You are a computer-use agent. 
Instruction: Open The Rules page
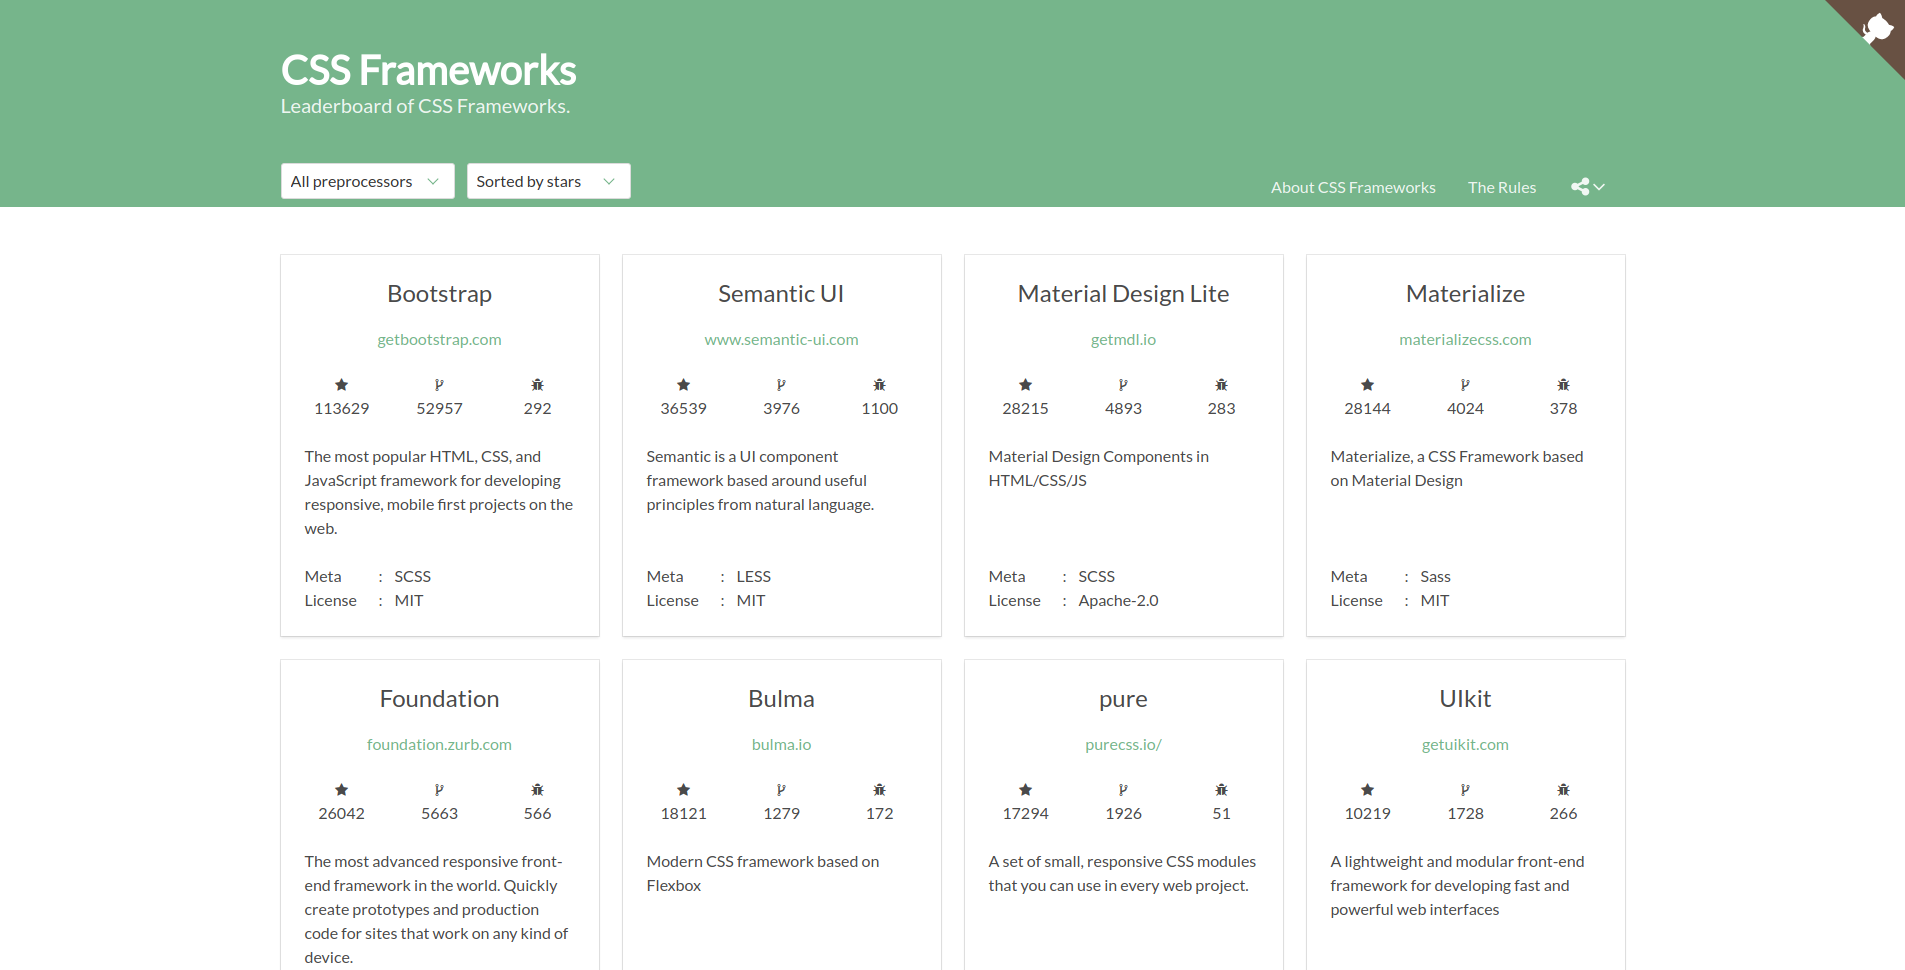click(x=1501, y=187)
